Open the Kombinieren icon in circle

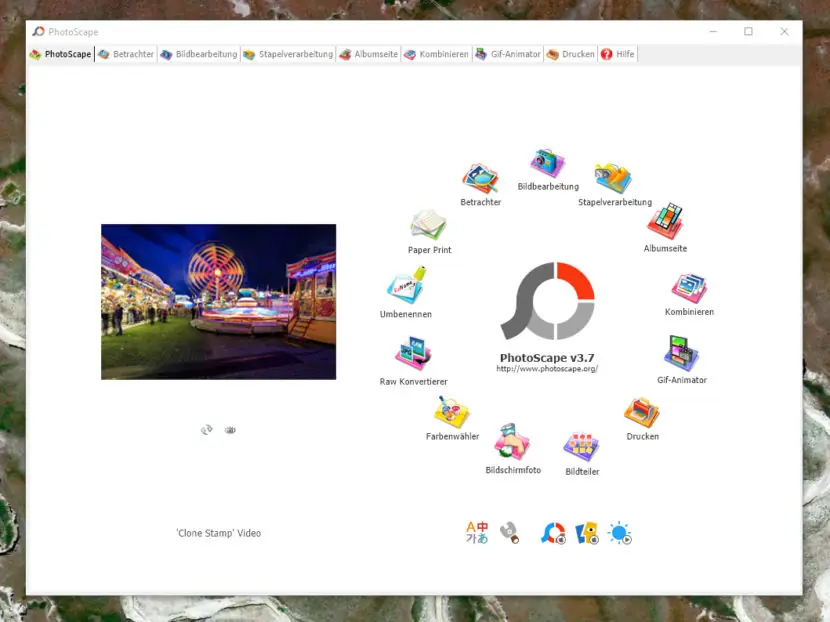click(689, 289)
